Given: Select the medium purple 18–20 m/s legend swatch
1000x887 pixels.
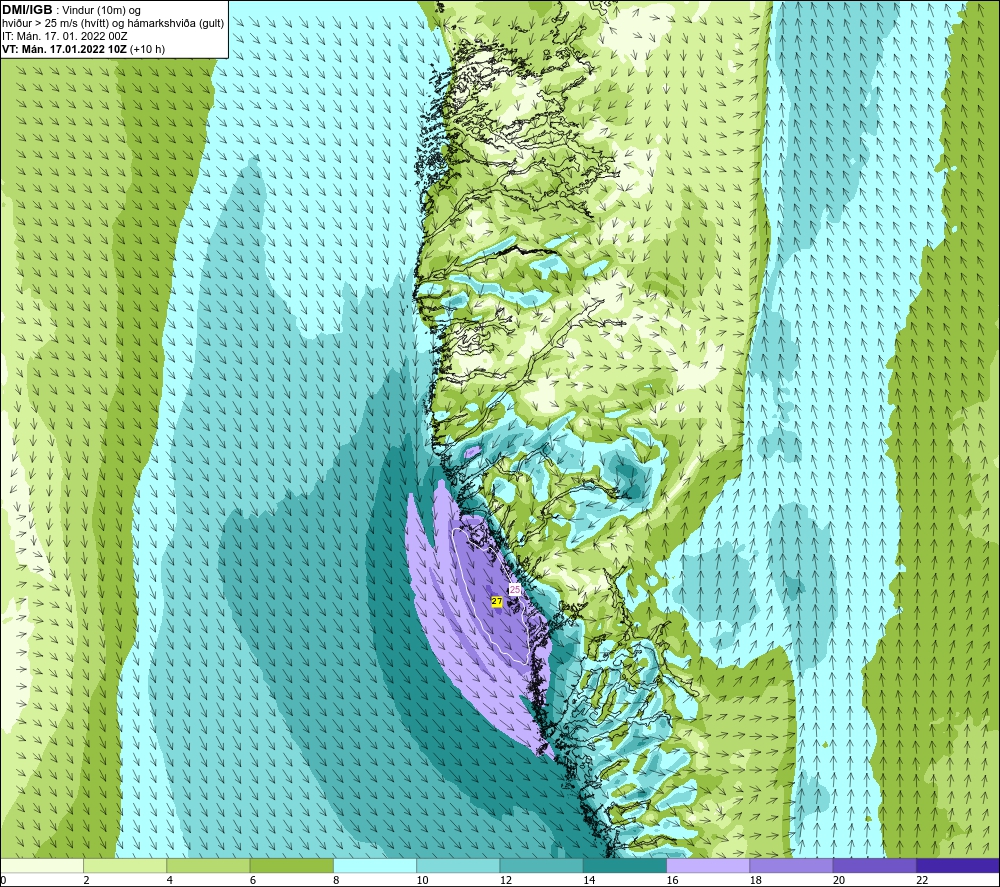Looking at the screenshot, I should (791, 865).
